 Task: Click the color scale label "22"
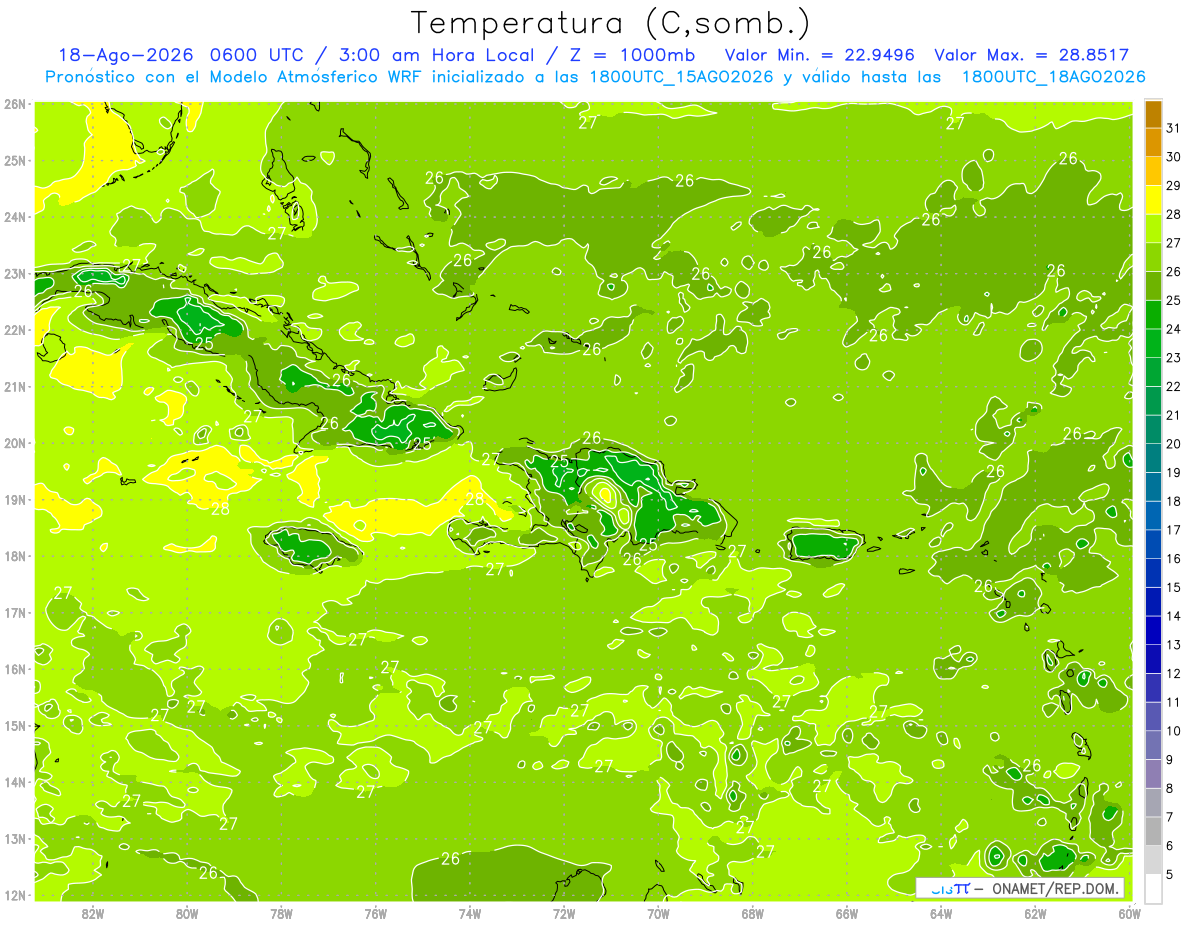(1173, 387)
